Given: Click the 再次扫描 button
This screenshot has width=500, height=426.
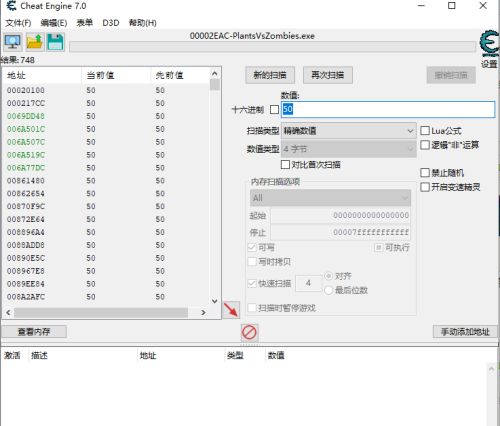Looking at the screenshot, I should [x=328, y=75].
